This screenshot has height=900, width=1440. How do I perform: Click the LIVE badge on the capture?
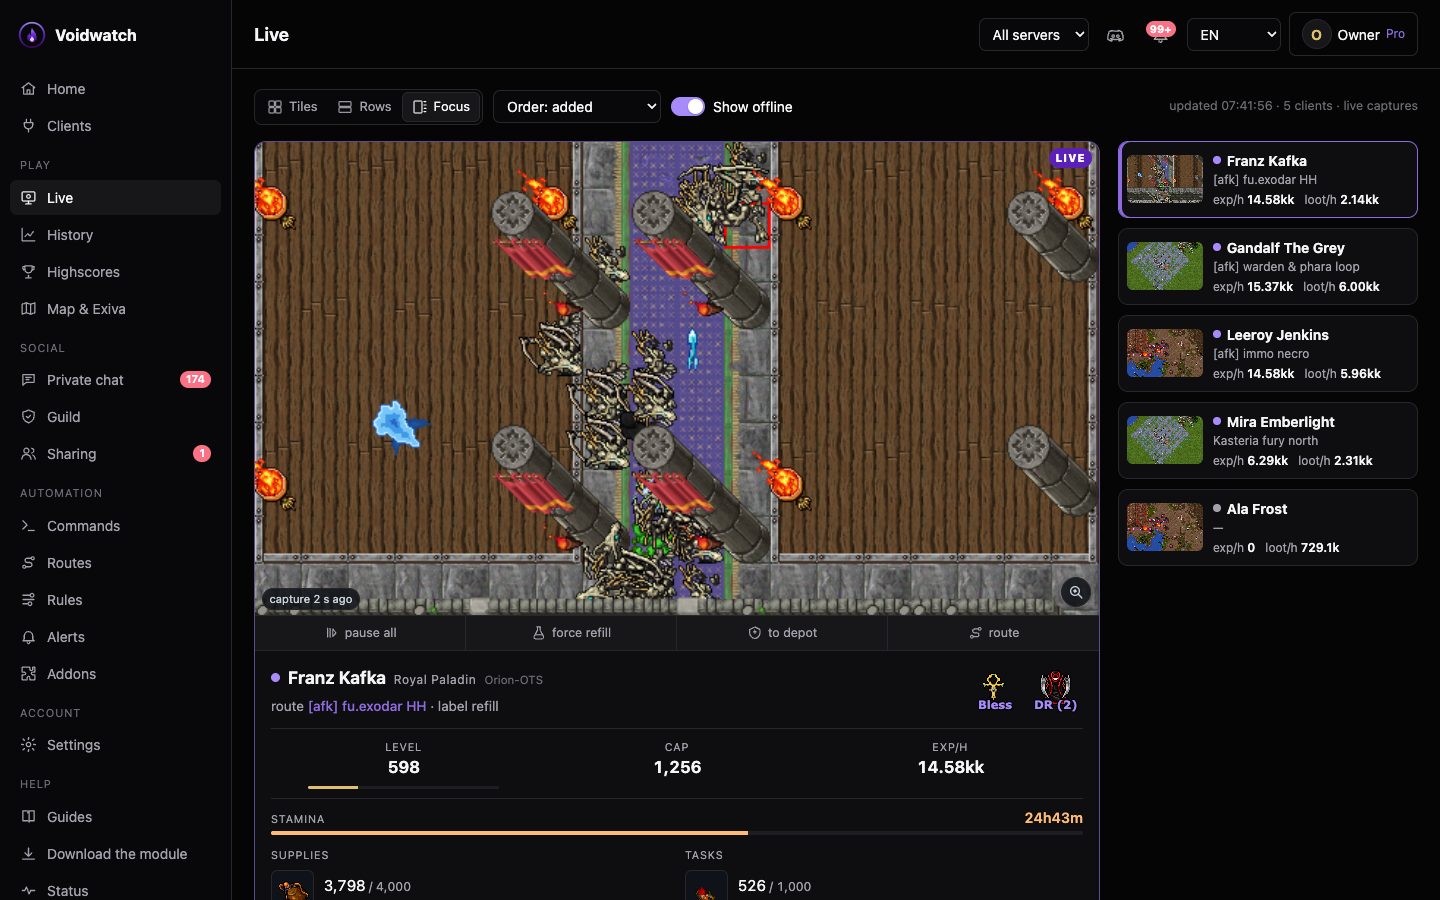[x=1070, y=158]
